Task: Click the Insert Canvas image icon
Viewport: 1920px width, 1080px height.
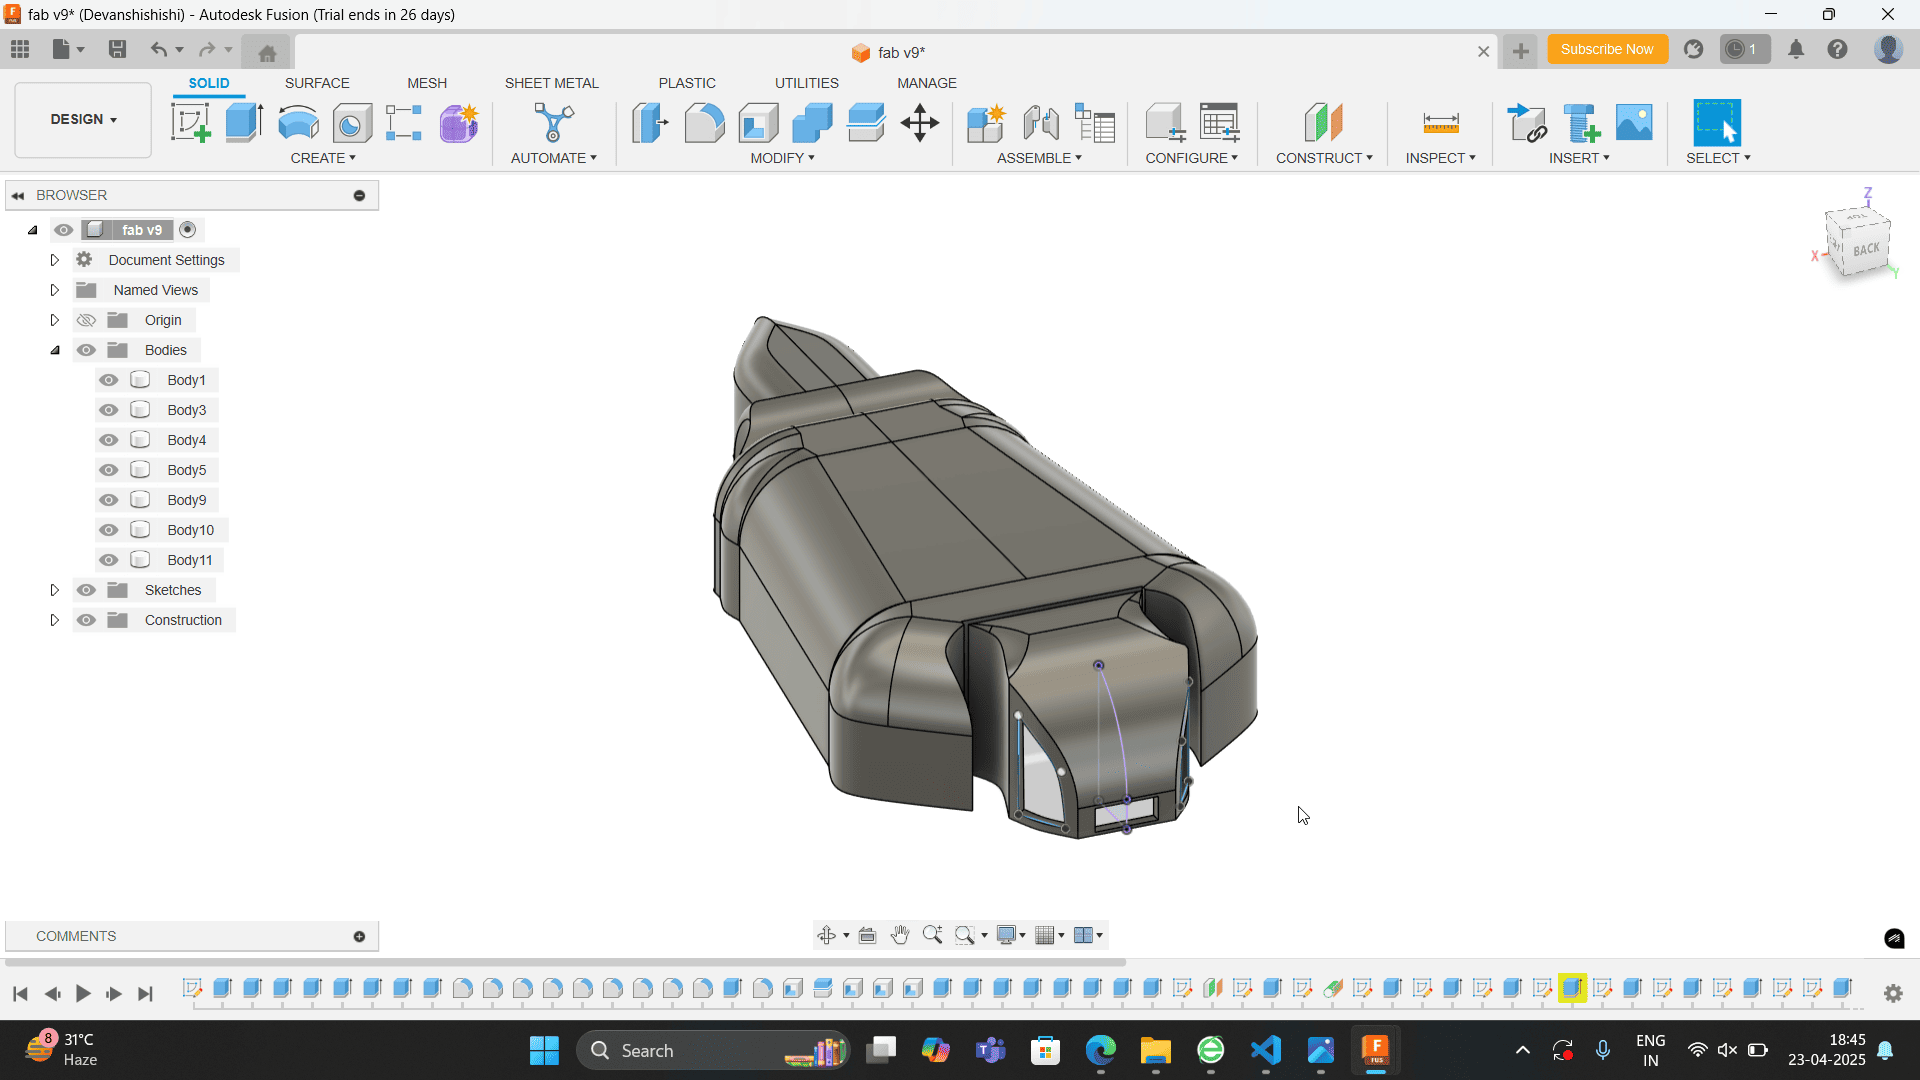Action: 1634,123
